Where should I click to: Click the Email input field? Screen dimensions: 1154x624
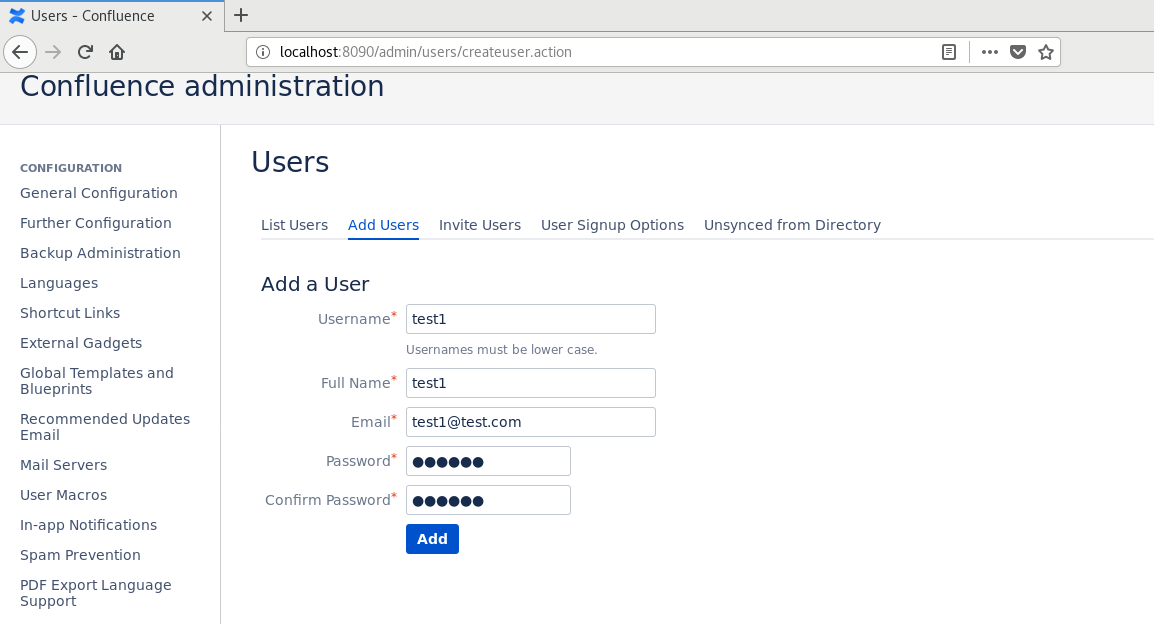pyautogui.click(x=531, y=422)
